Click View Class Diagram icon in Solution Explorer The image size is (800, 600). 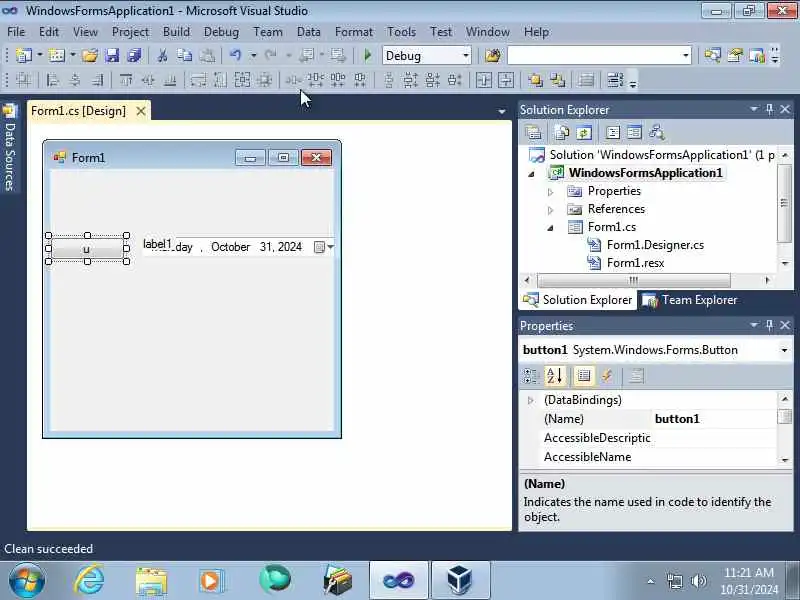(x=657, y=133)
